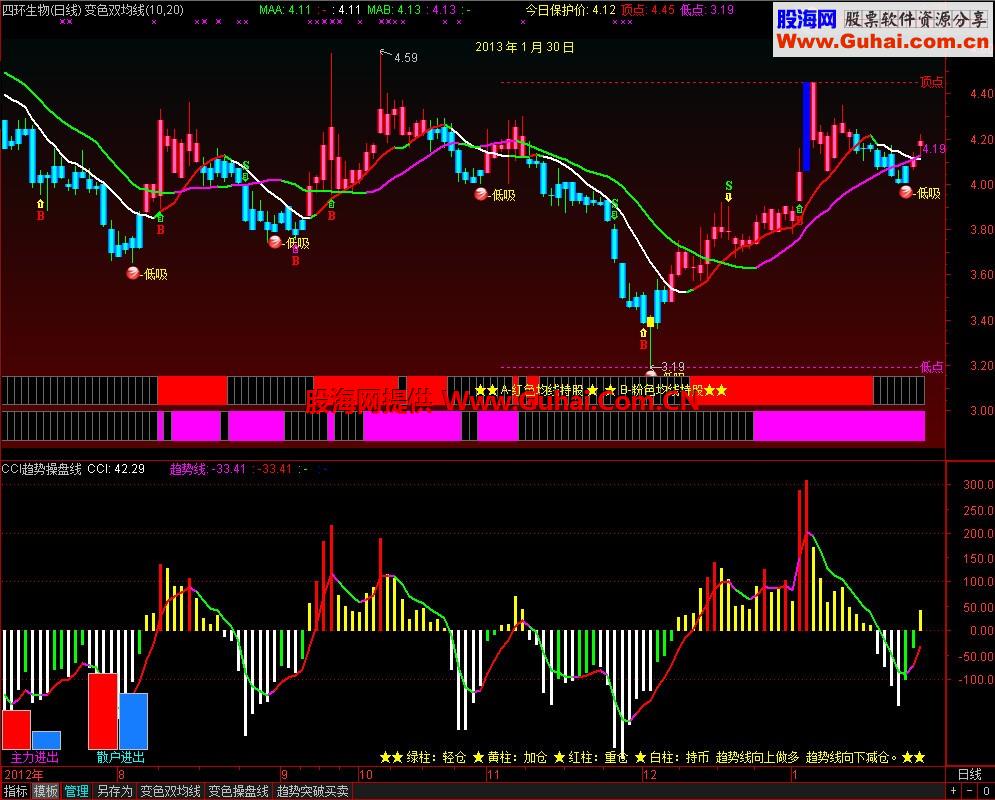This screenshot has height=800, width=995.
Task: Click the red 主力进出 legend bar
Action: [x=16, y=730]
